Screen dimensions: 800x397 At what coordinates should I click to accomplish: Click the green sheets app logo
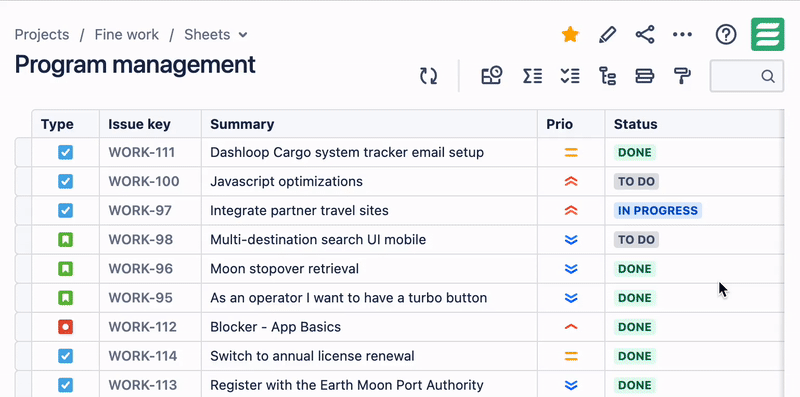pyautogui.click(x=767, y=34)
